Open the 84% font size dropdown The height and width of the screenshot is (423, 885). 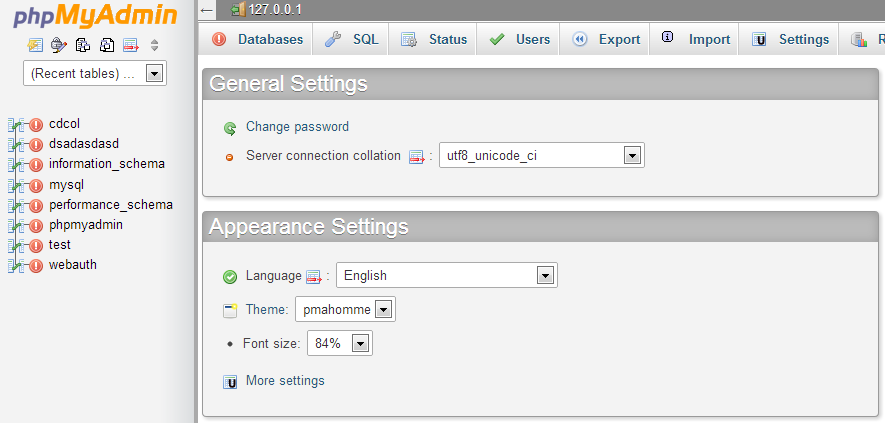(x=340, y=343)
